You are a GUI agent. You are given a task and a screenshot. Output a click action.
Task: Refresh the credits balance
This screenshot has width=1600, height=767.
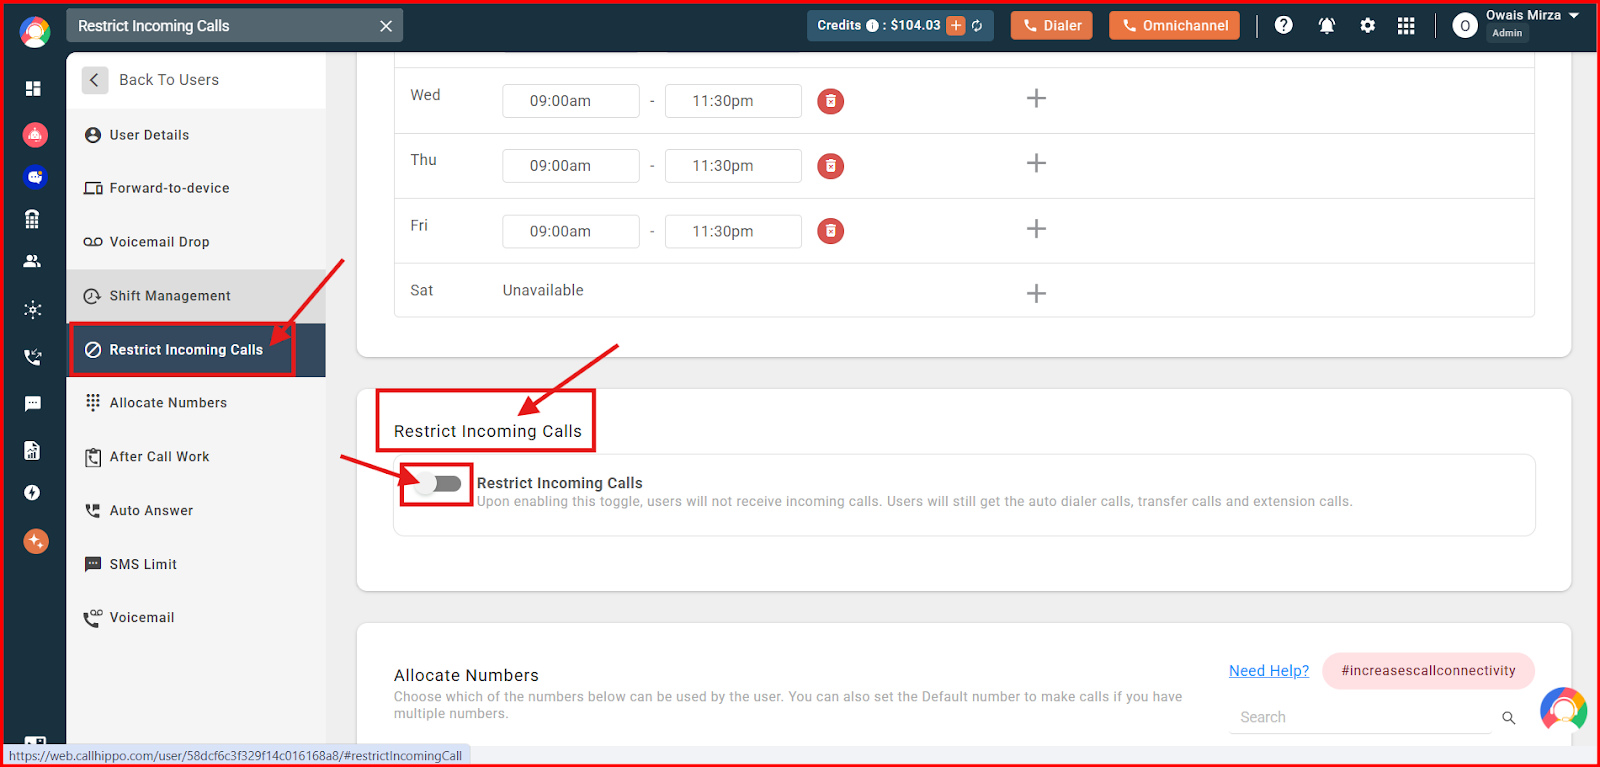coord(977,26)
